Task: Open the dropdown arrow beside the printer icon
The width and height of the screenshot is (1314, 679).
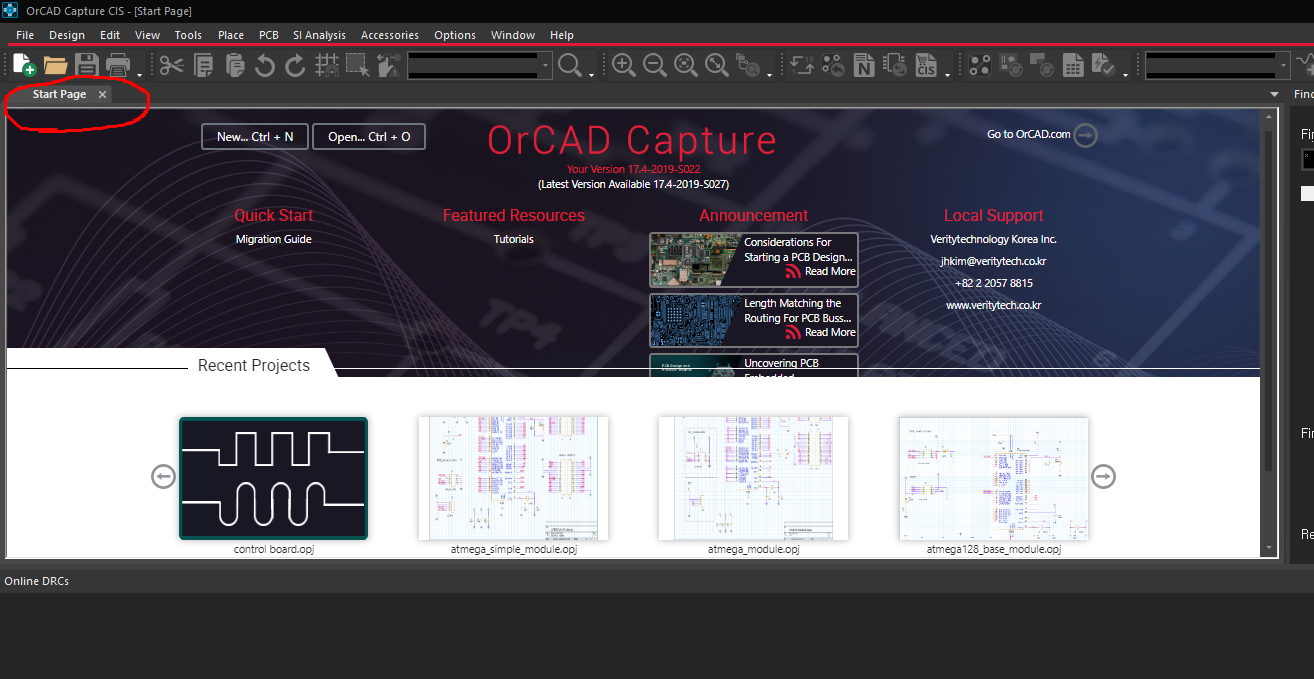Action: click(139, 74)
